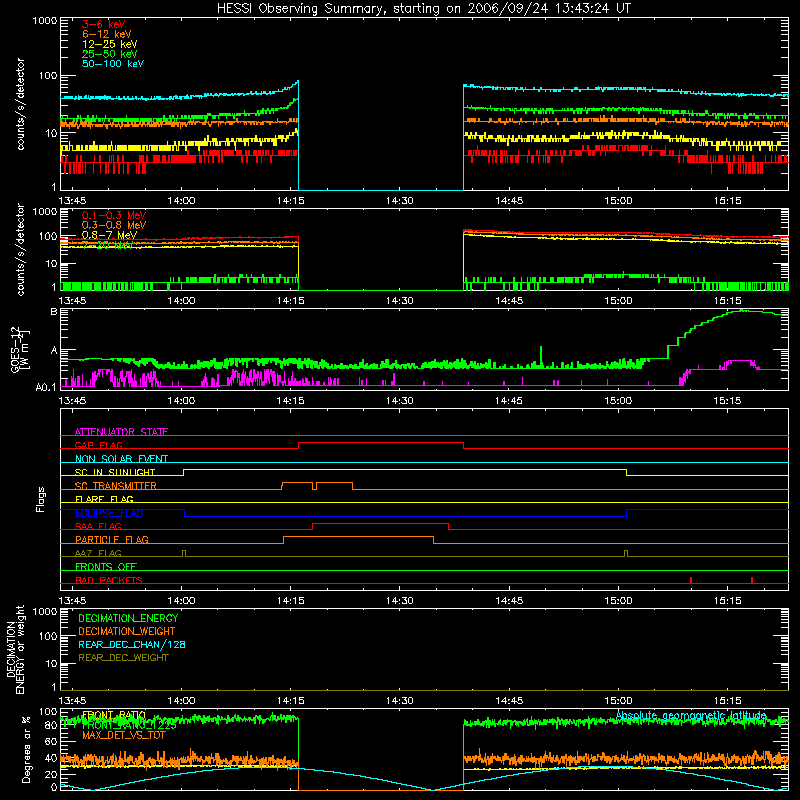Click the DECIMATION ENERGY or weight axis title
This screenshot has width=800, height=800.
[x=15, y=649]
